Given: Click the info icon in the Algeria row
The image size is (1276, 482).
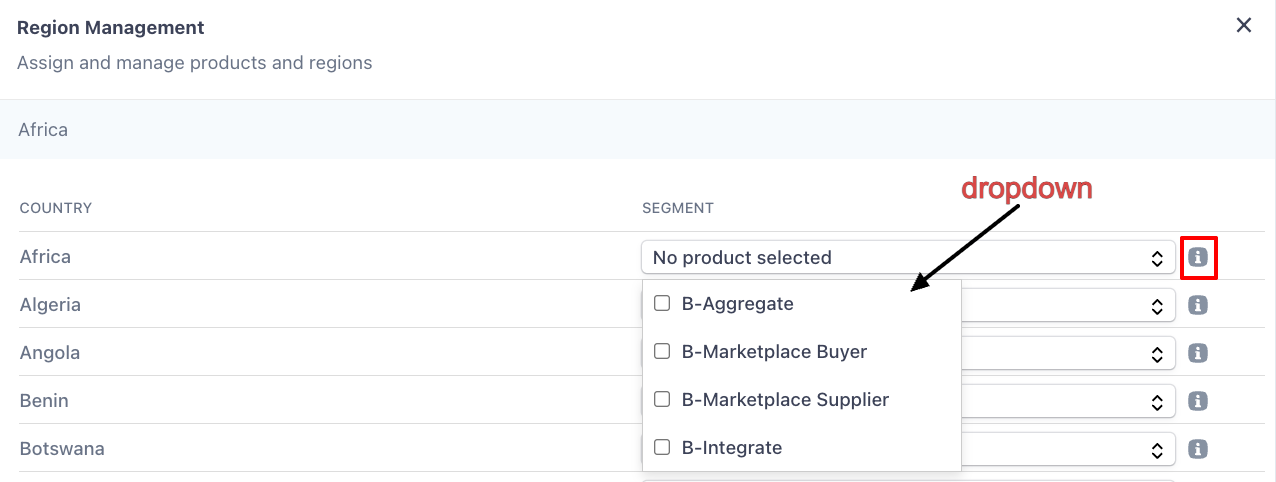Looking at the screenshot, I should click(x=1198, y=305).
